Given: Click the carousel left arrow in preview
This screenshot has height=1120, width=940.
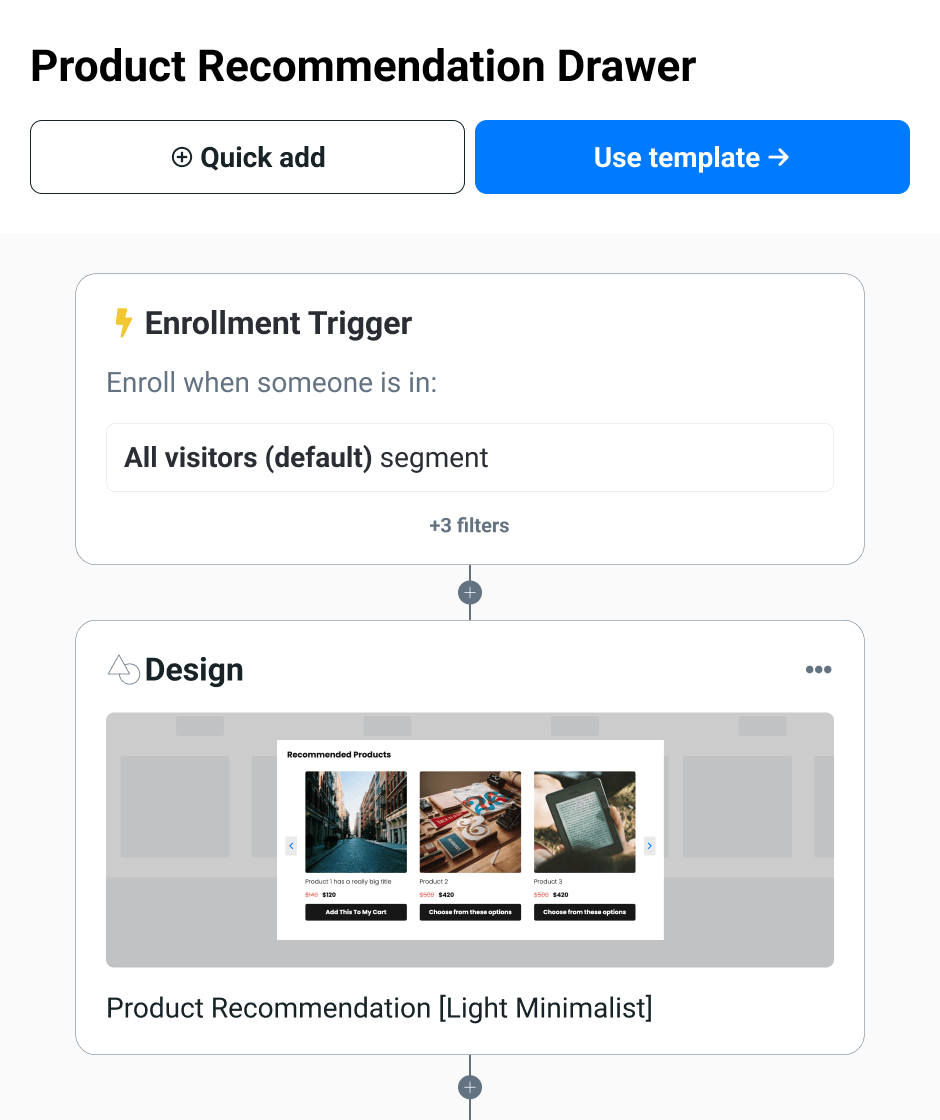Looking at the screenshot, I should (291, 846).
